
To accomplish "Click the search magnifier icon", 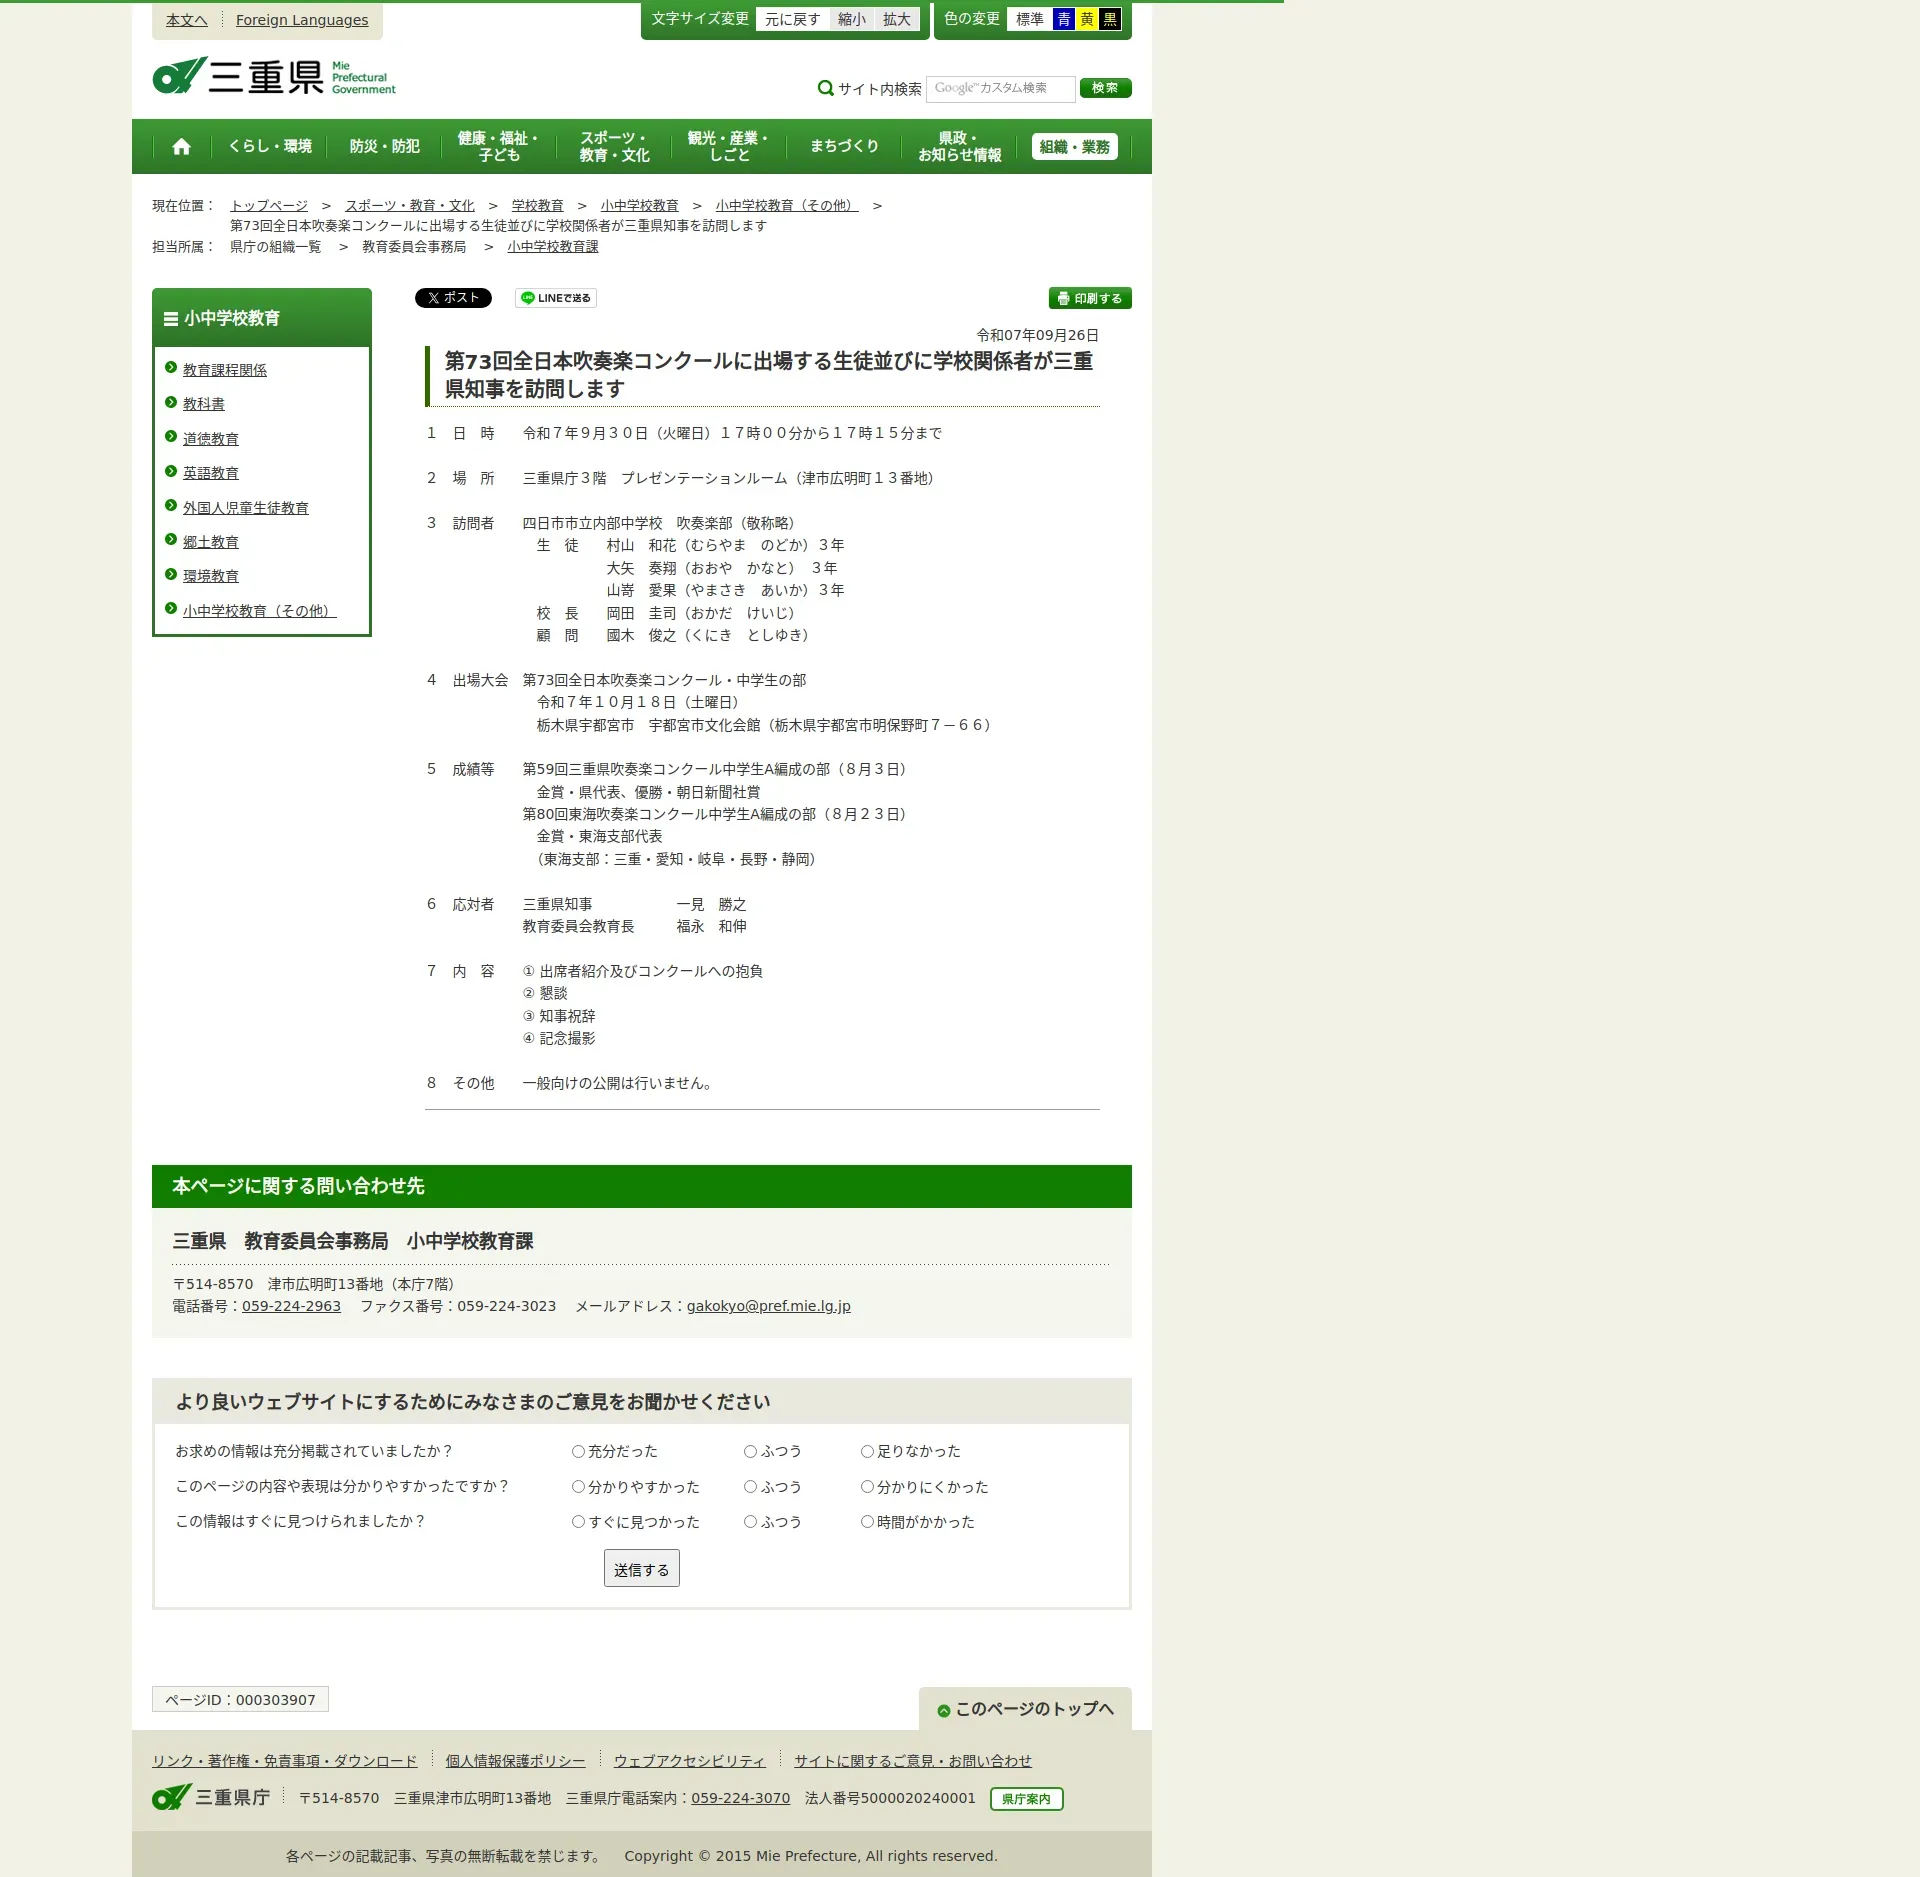I will (825, 88).
